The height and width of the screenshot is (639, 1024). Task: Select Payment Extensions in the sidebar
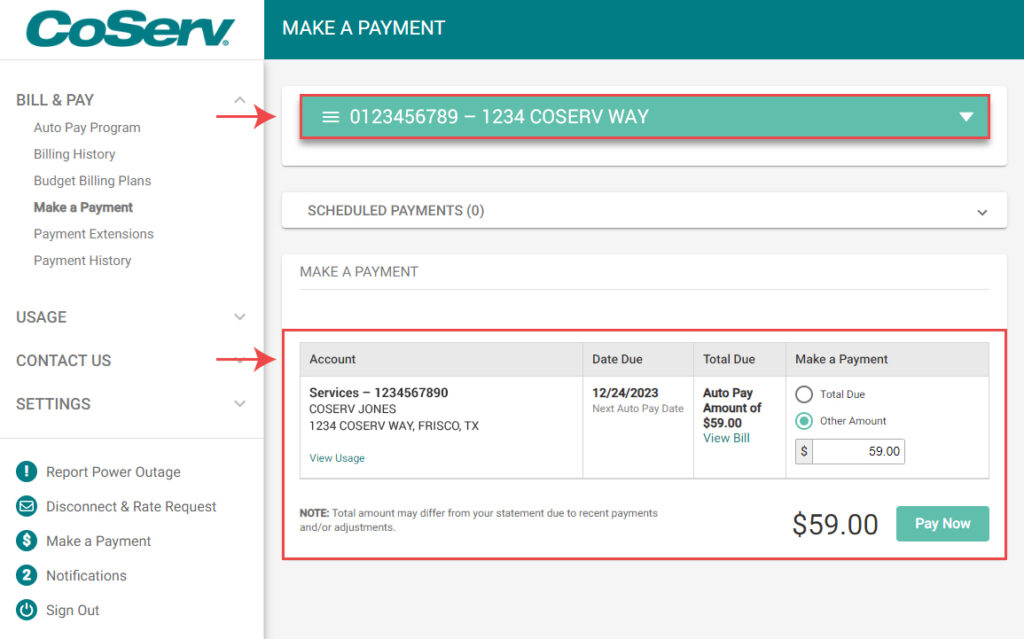click(93, 233)
